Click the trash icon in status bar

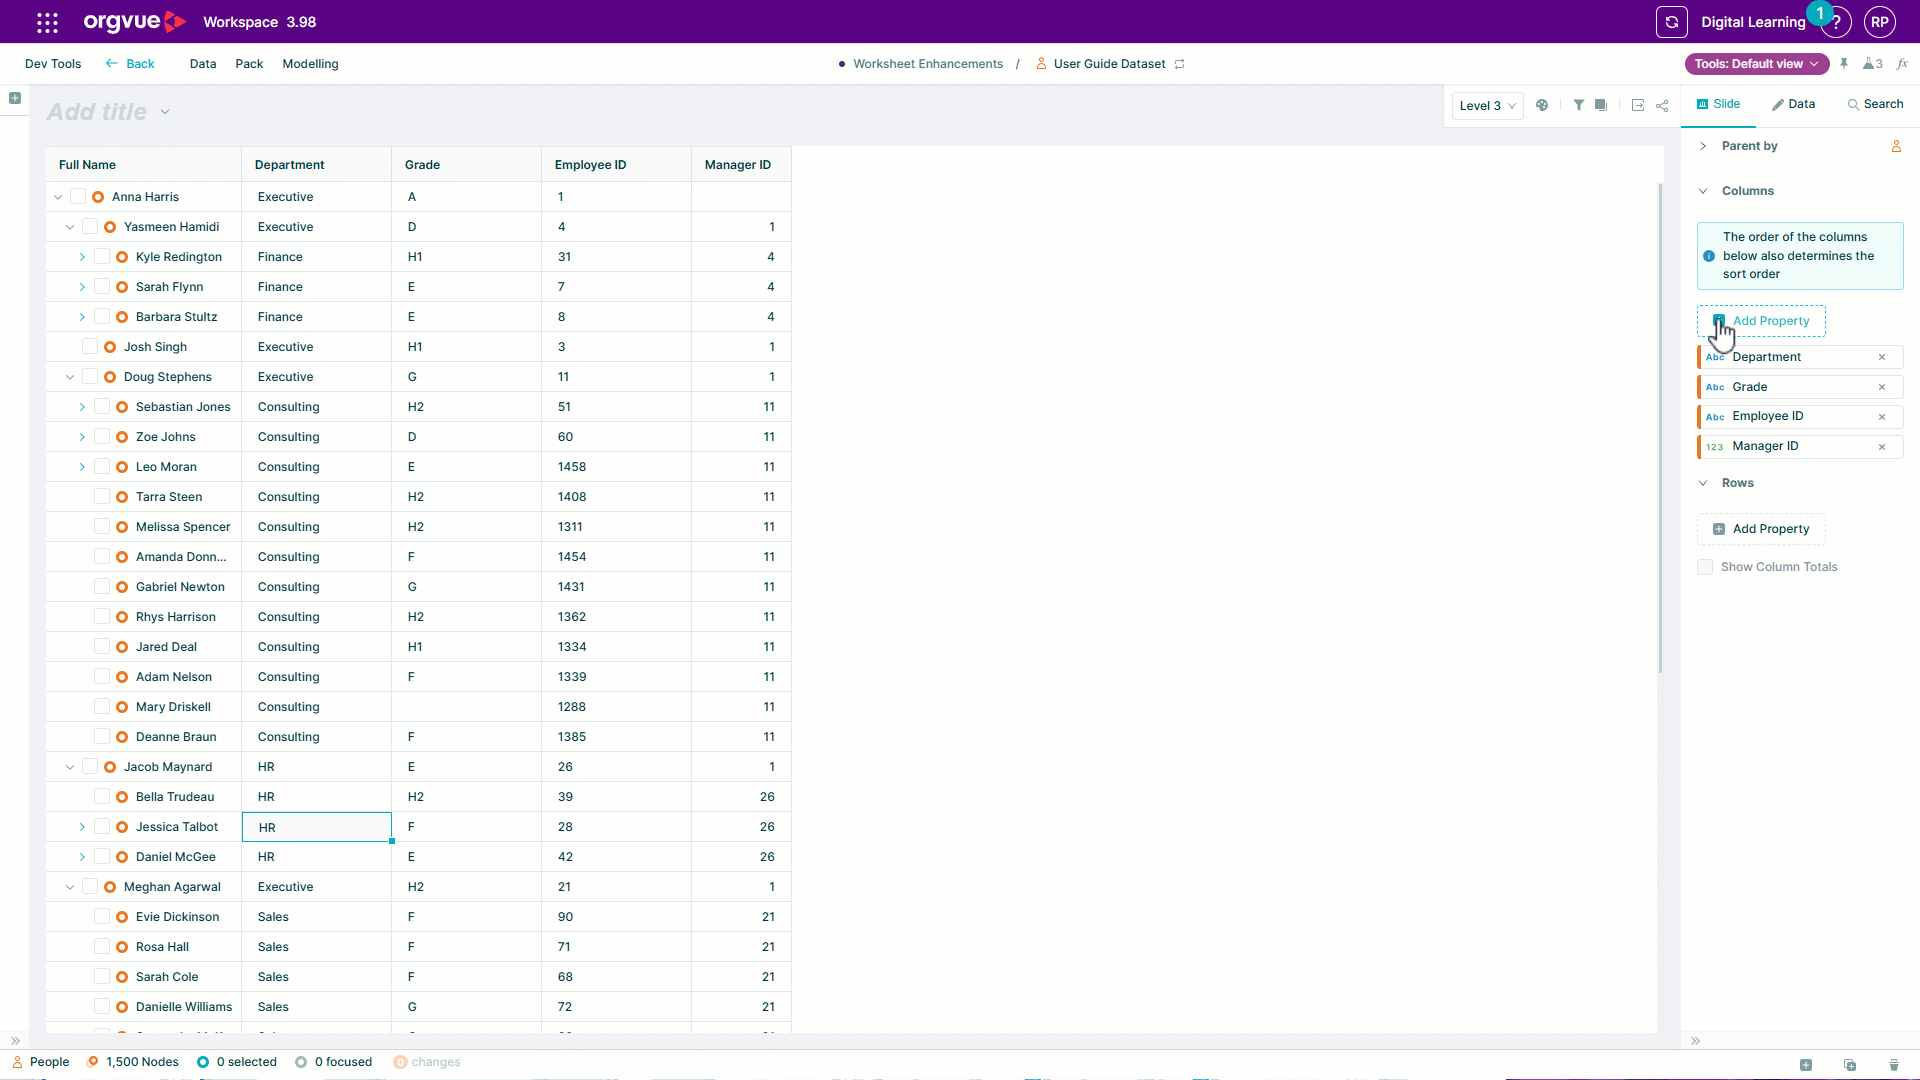[x=1894, y=1065]
